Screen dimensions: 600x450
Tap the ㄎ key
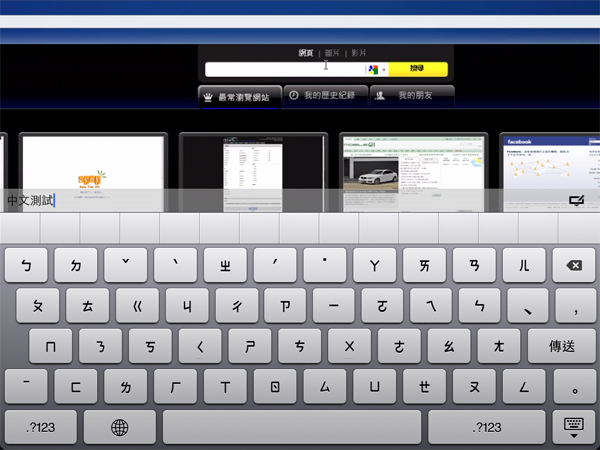click(x=150, y=346)
